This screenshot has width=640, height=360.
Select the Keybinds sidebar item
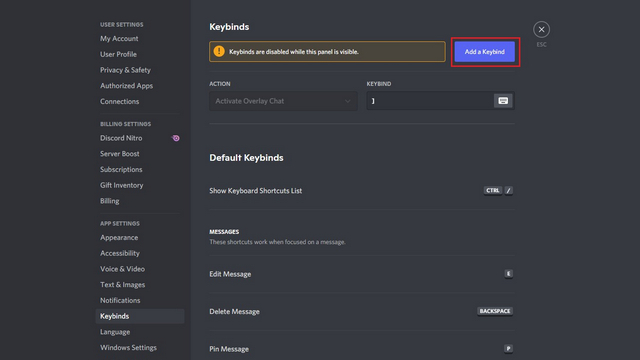coord(140,316)
